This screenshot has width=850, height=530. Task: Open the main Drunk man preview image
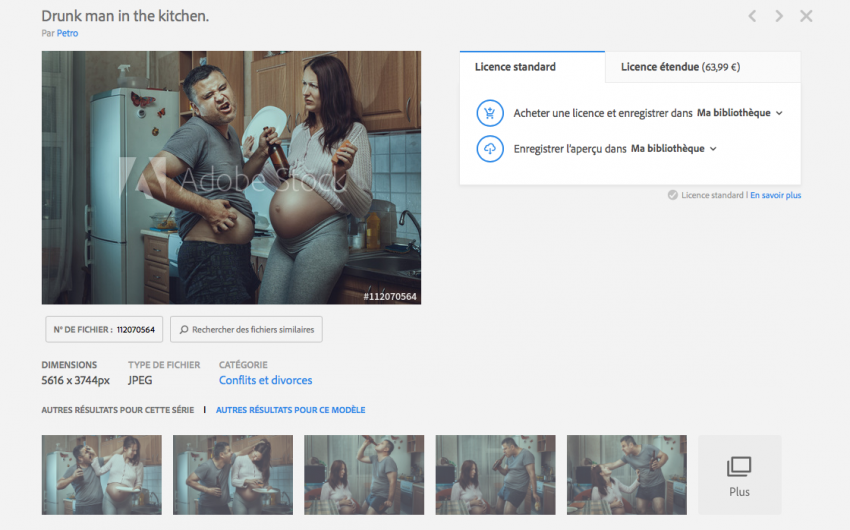pyautogui.click(x=231, y=178)
